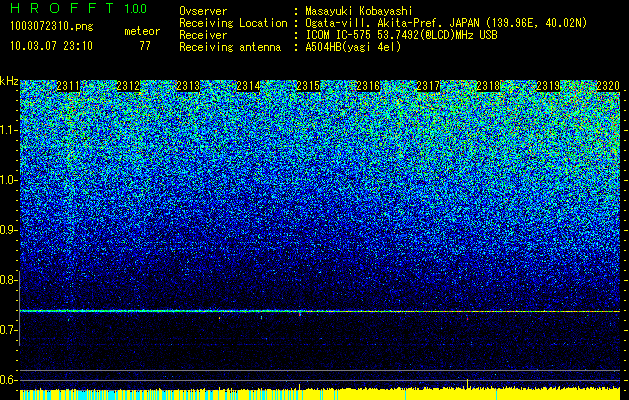629x400 pixels.
Task: Click the 0.8 kHz axis label
Action: (x=7, y=280)
